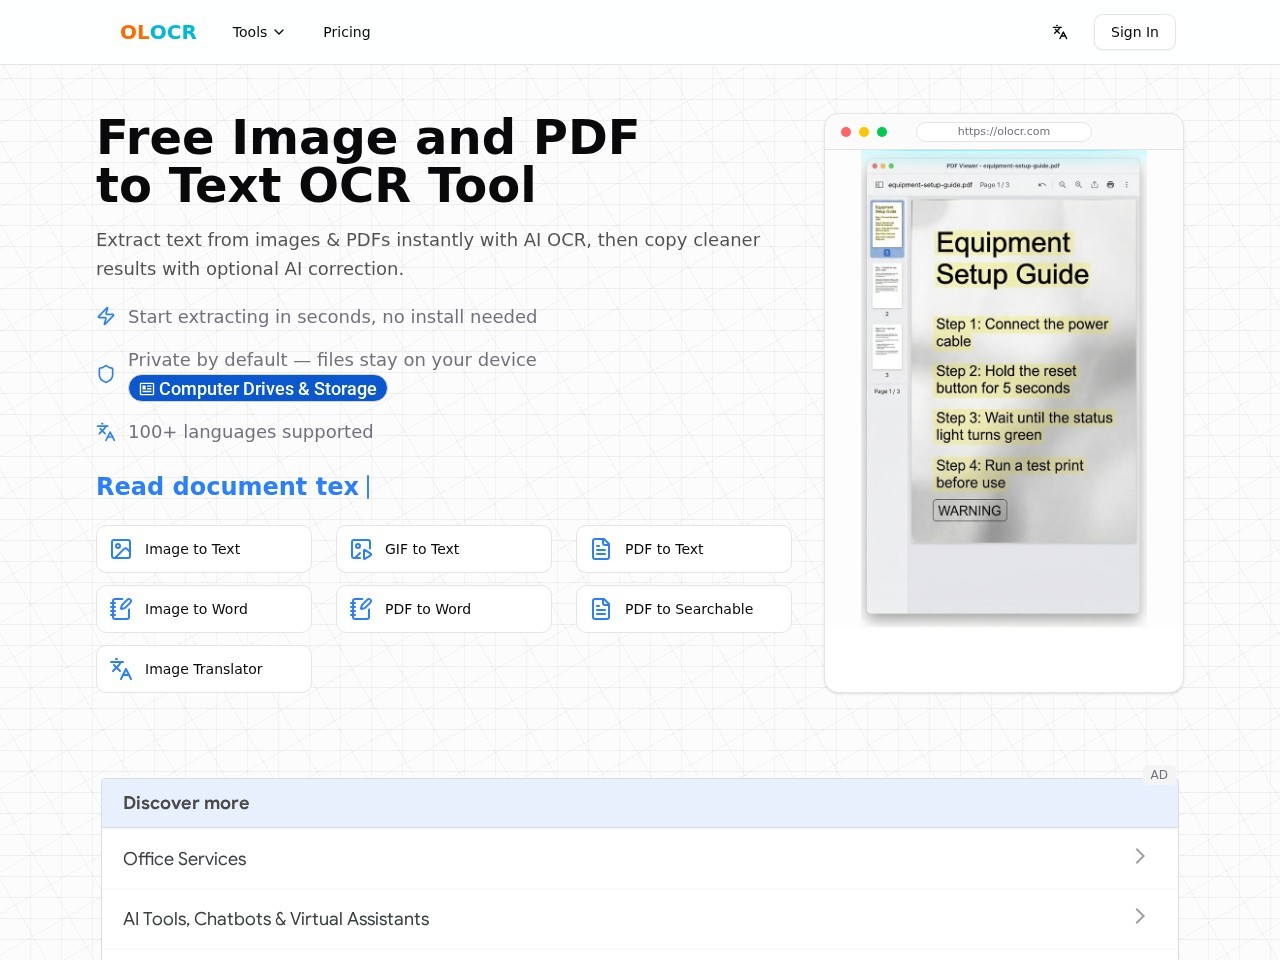1280x960 pixels.
Task: Click the Image Translator language icon
Action: coord(121,669)
